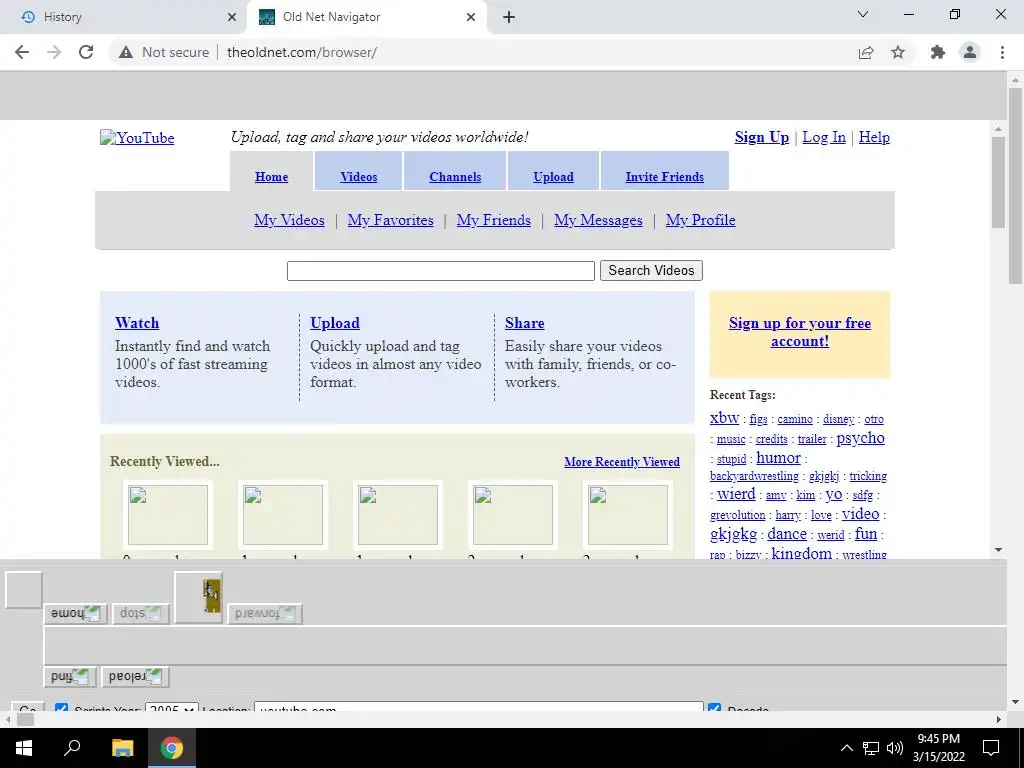
Task: Click the fifth recently viewed thumbnail
Action: pyautogui.click(x=628, y=515)
